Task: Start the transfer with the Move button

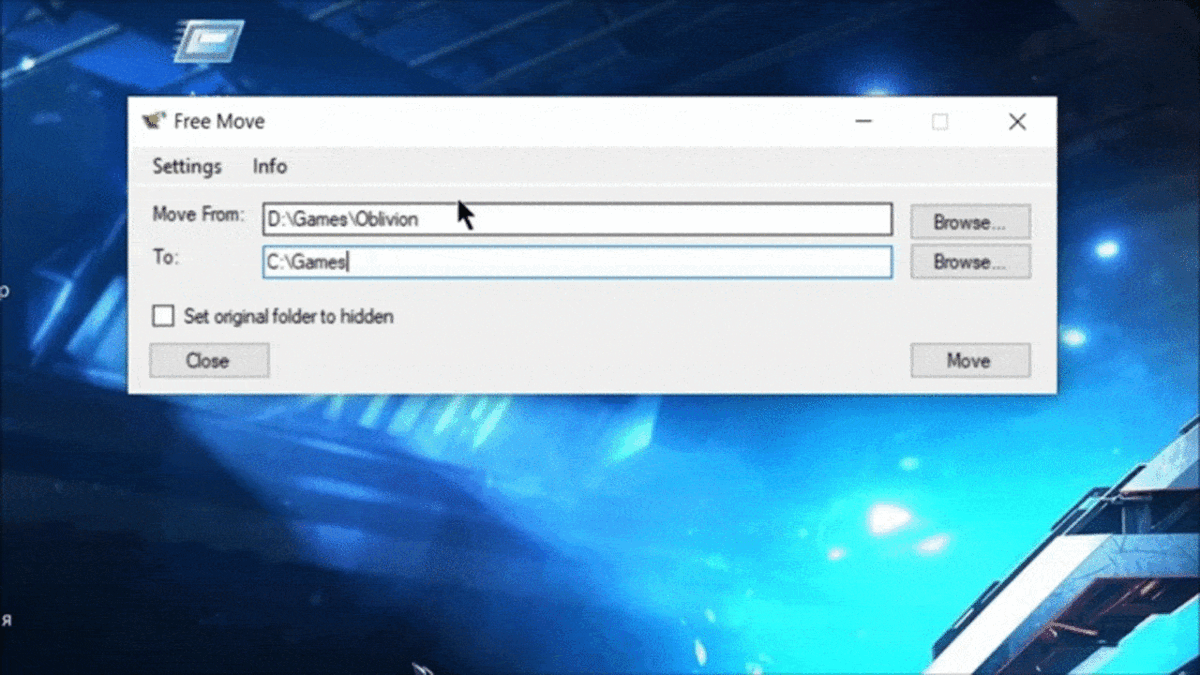Action: point(969,360)
